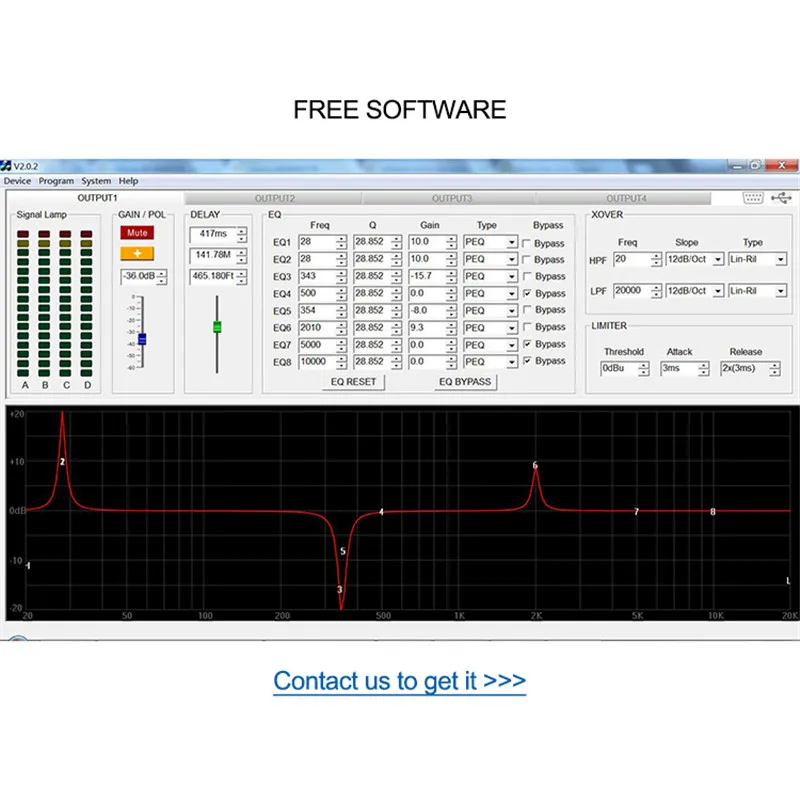Expand the HPF Slope 12dB/Oct dropdown
This screenshot has width=800, height=800.
pos(718,260)
